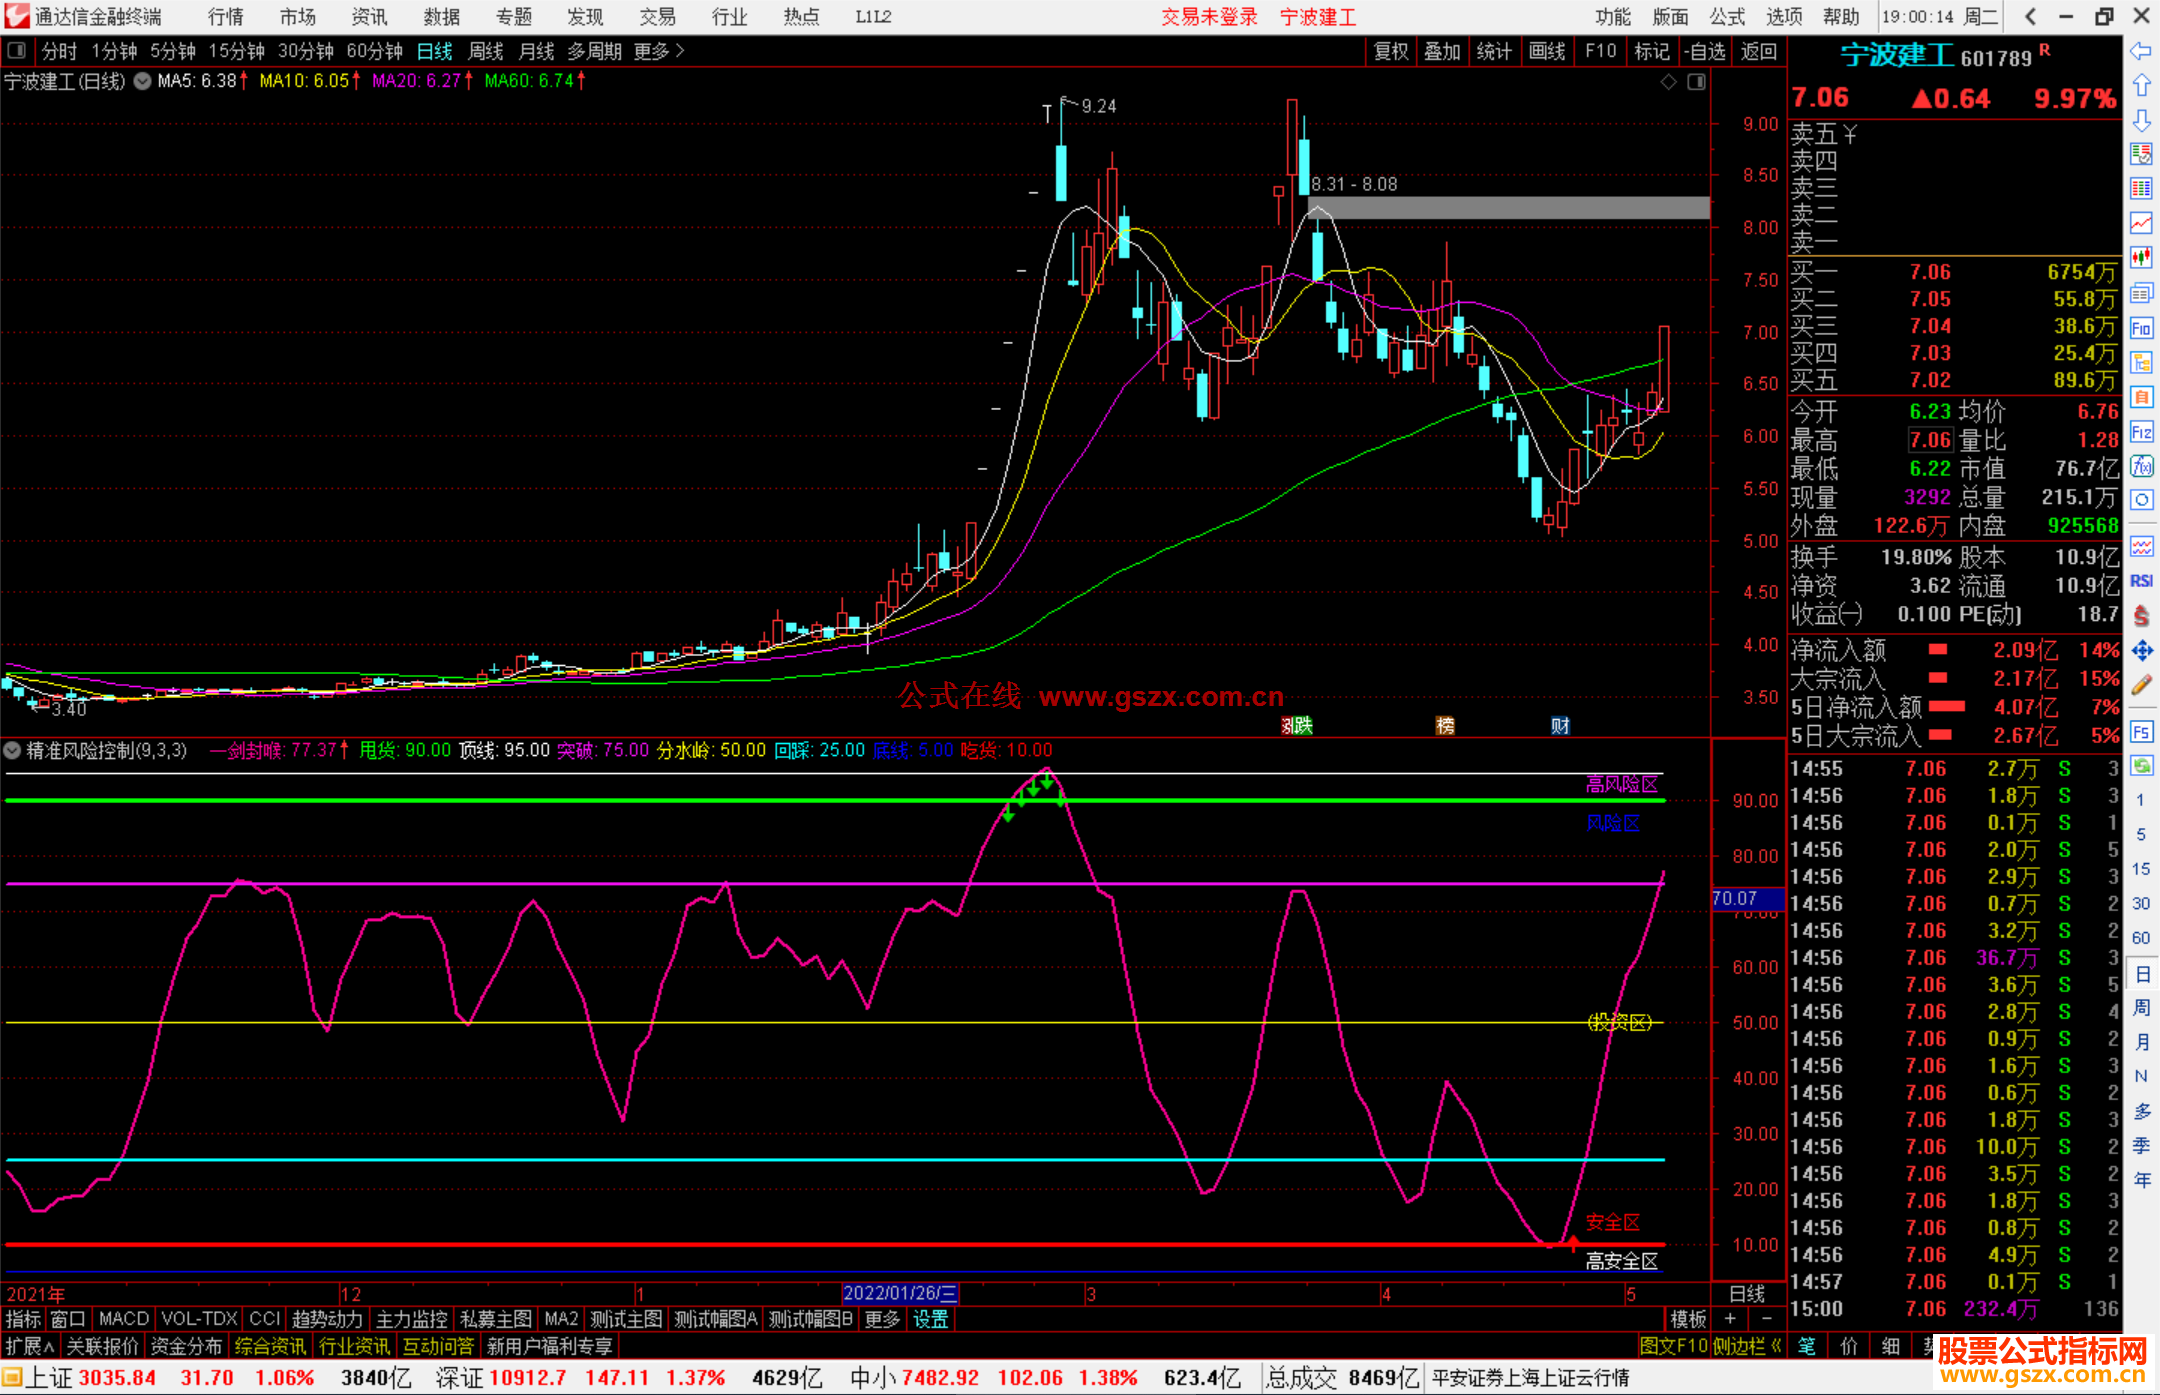Viewport: 2160px width, 1395px height.
Task: Click the red S arrow icon
Action: click(2141, 616)
